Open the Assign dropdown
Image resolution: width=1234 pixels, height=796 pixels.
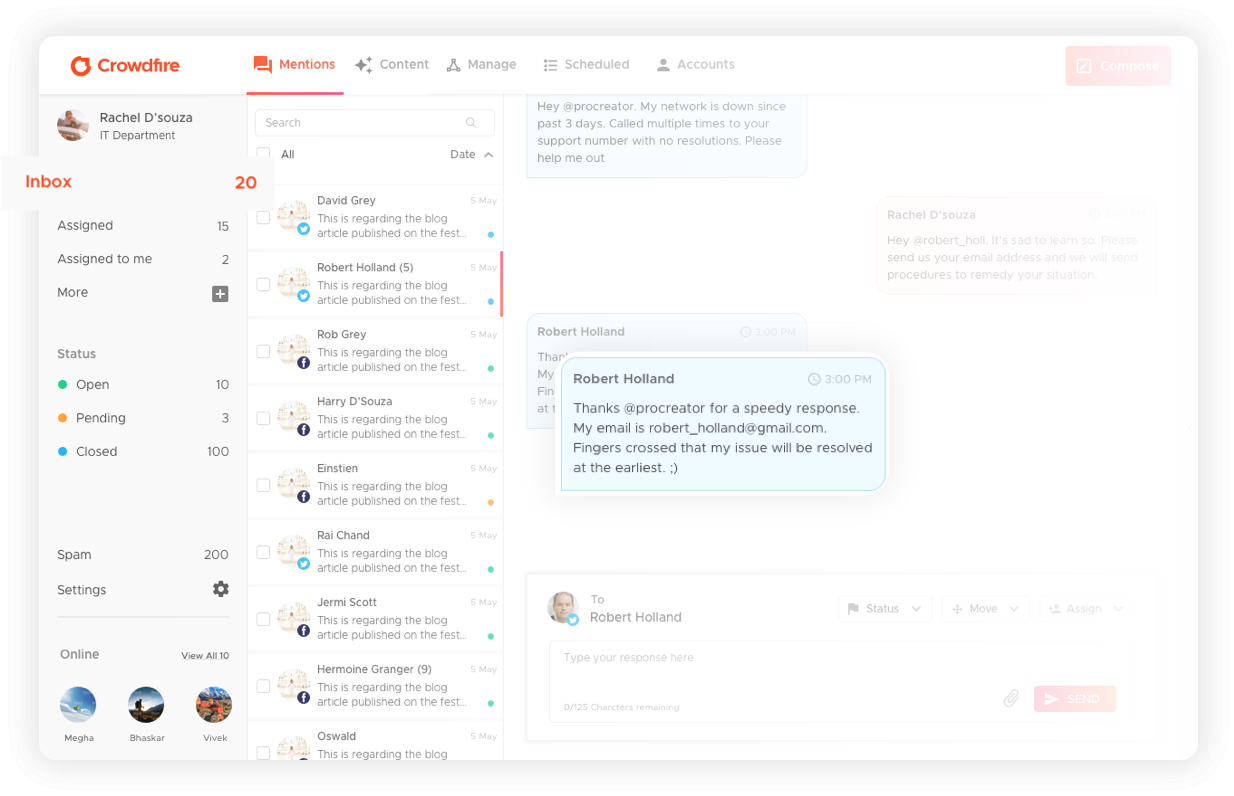(1084, 609)
